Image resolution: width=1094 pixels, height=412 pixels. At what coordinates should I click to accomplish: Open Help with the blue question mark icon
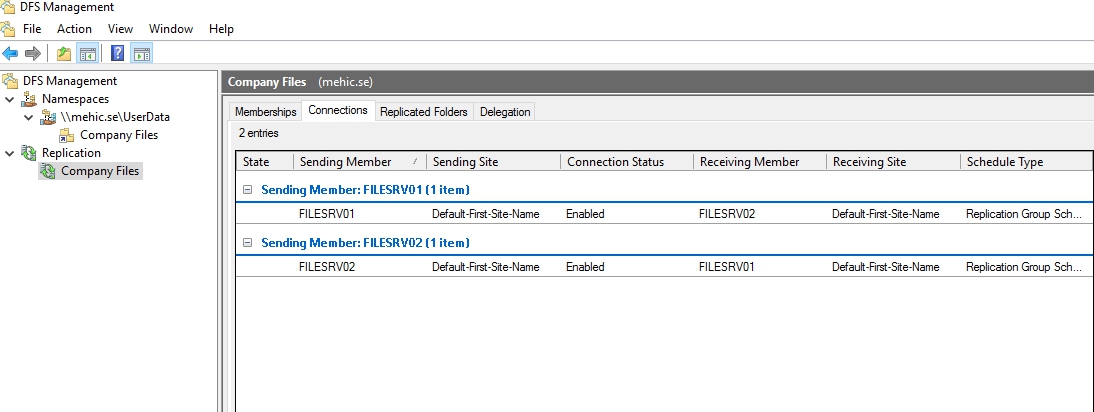coord(118,53)
